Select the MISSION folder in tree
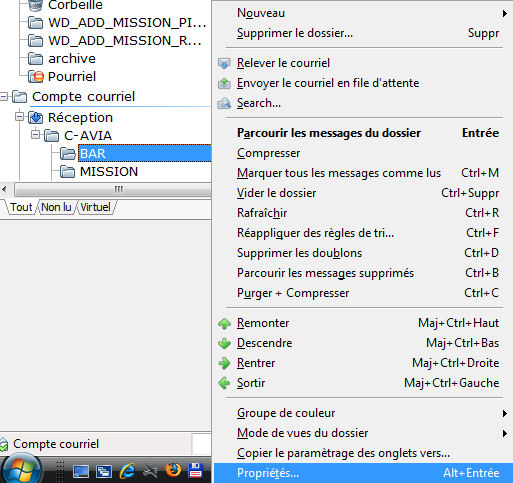Screen dimensions: 513x483 tap(109, 172)
